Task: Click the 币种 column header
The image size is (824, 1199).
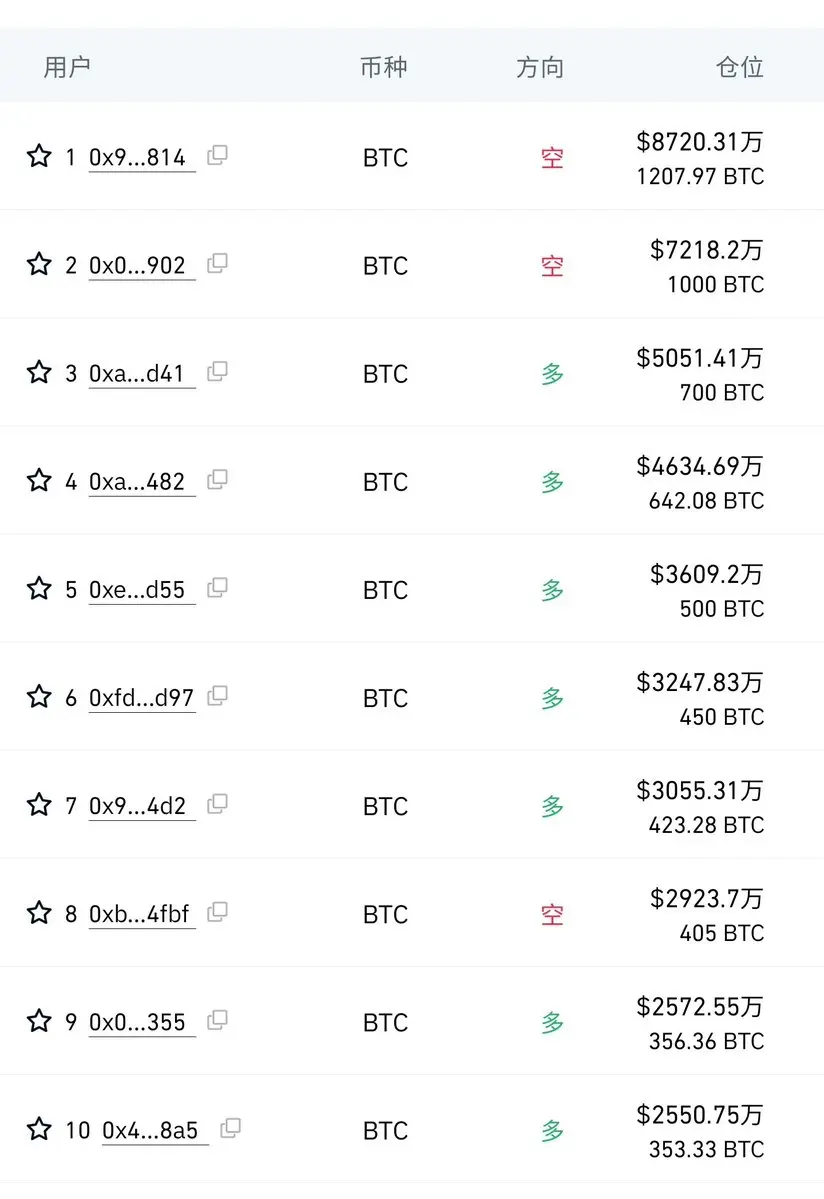Action: [384, 67]
